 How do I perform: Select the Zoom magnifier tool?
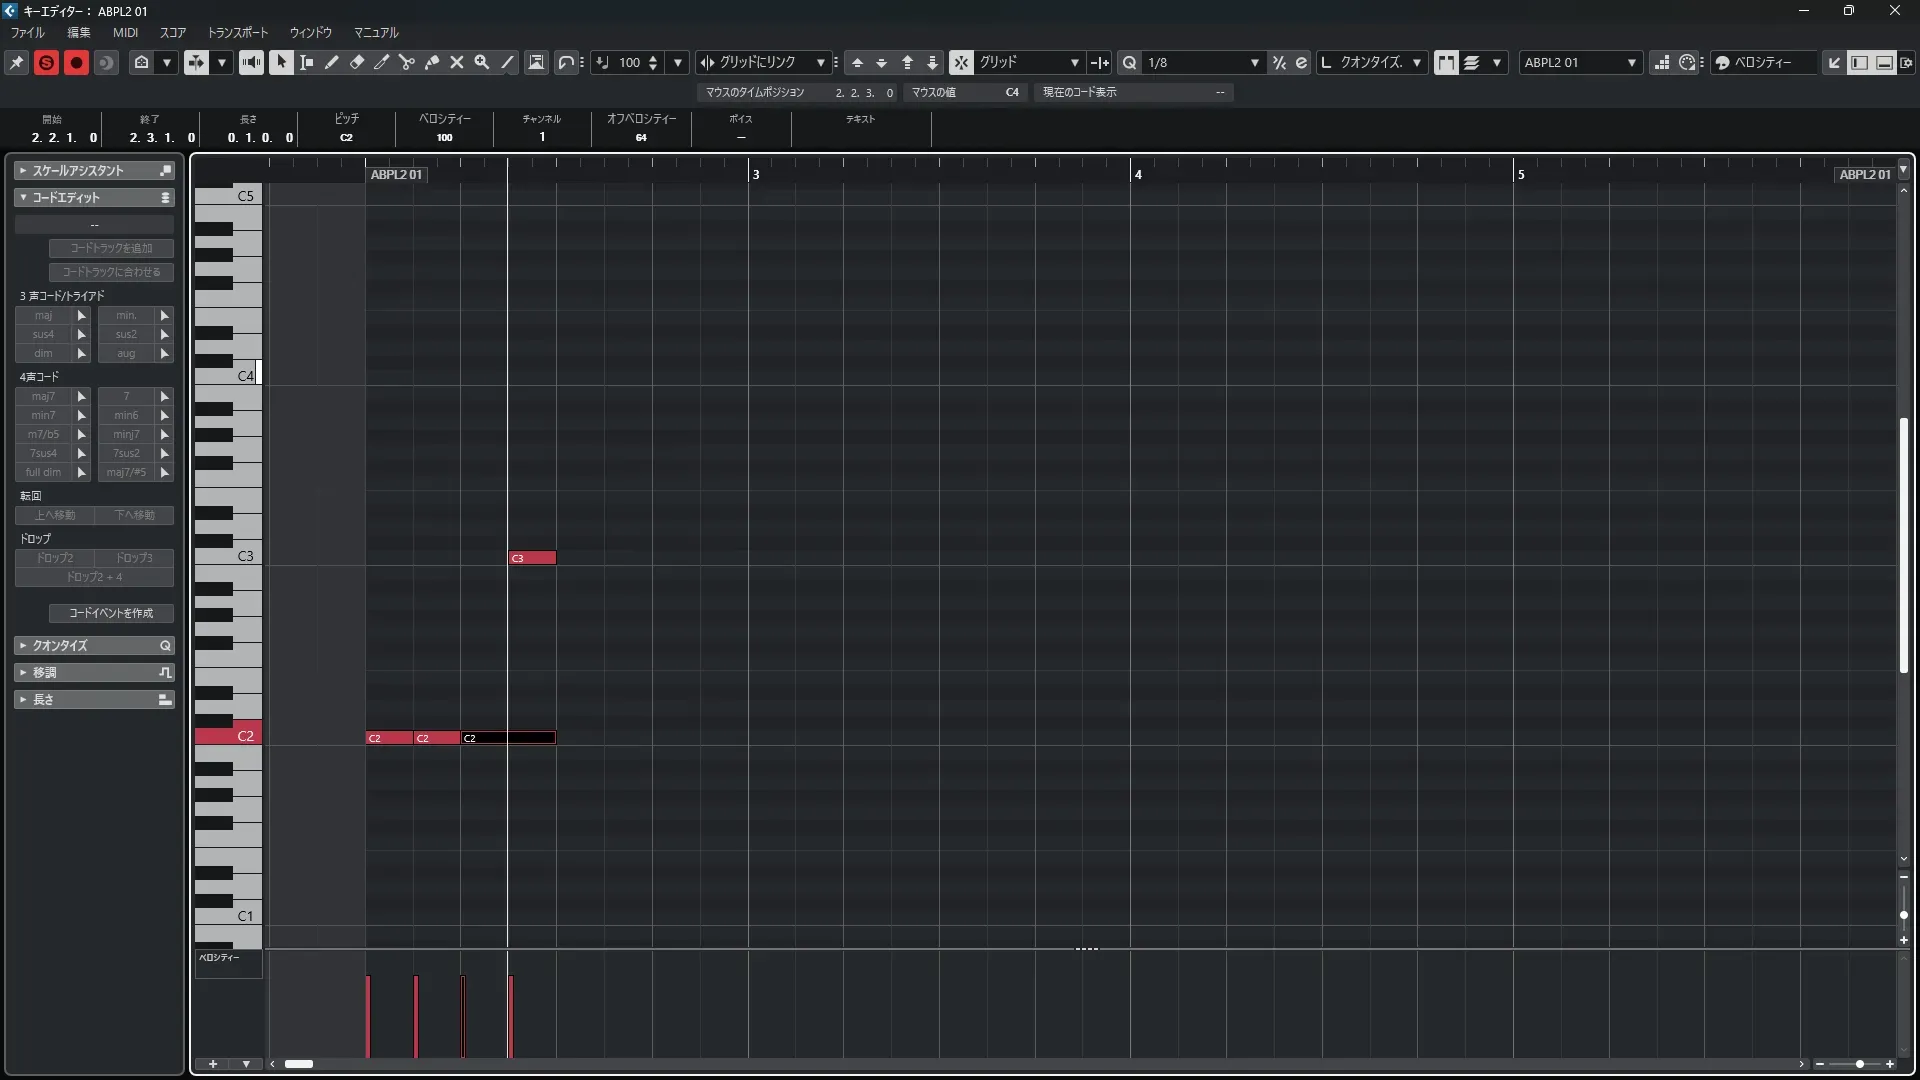tap(482, 62)
